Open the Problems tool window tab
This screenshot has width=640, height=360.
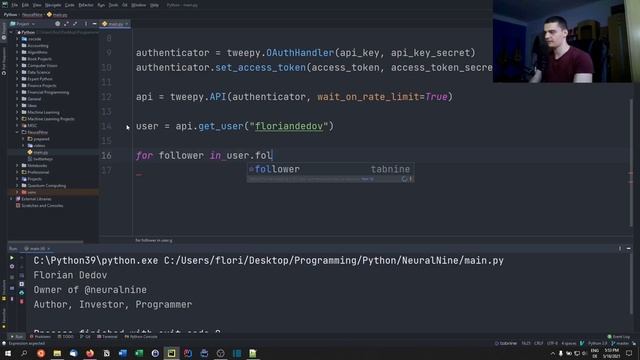[x=40, y=337]
